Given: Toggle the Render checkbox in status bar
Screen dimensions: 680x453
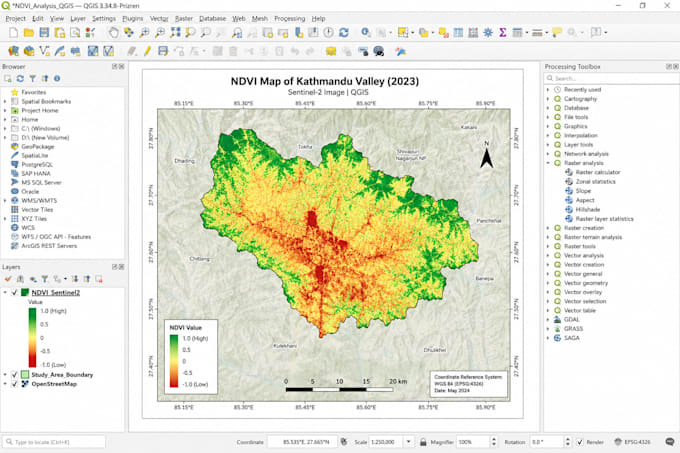Looking at the screenshot, I should pyautogui.click(x=580, y=442).
